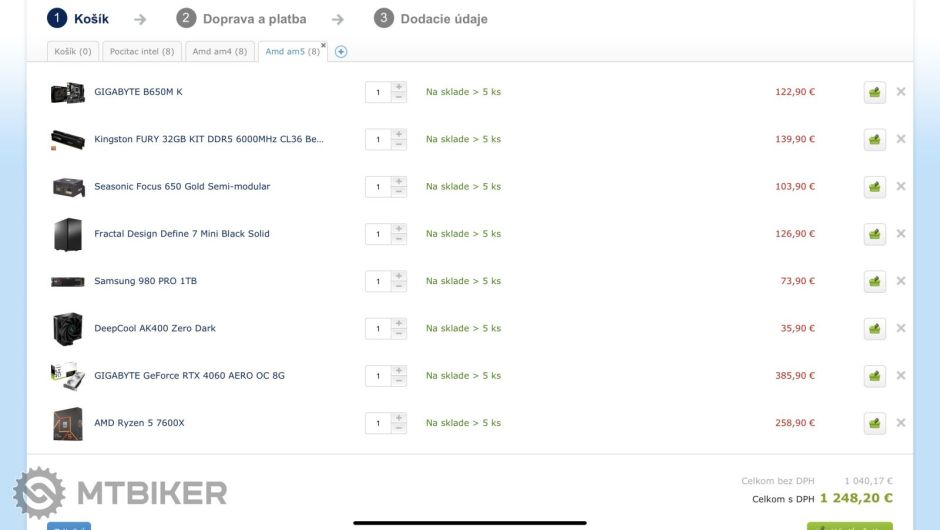The width and height of the screenshot is (940, 530).
Task: Open Samsung 980 PRO 1TB product link
Action: coord(145,281)
